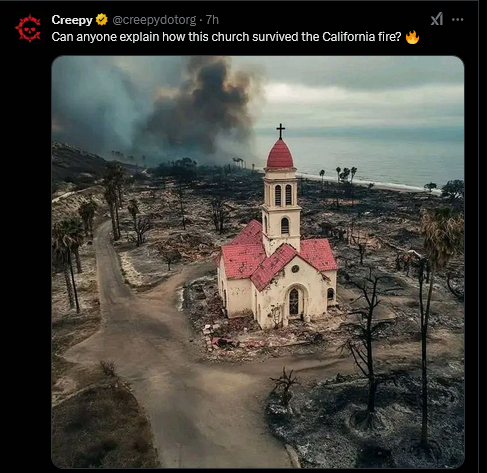Screen dimensions: 487x473
Task: Open the Creepy skull profile avatar
Action: tap(28, 28)
